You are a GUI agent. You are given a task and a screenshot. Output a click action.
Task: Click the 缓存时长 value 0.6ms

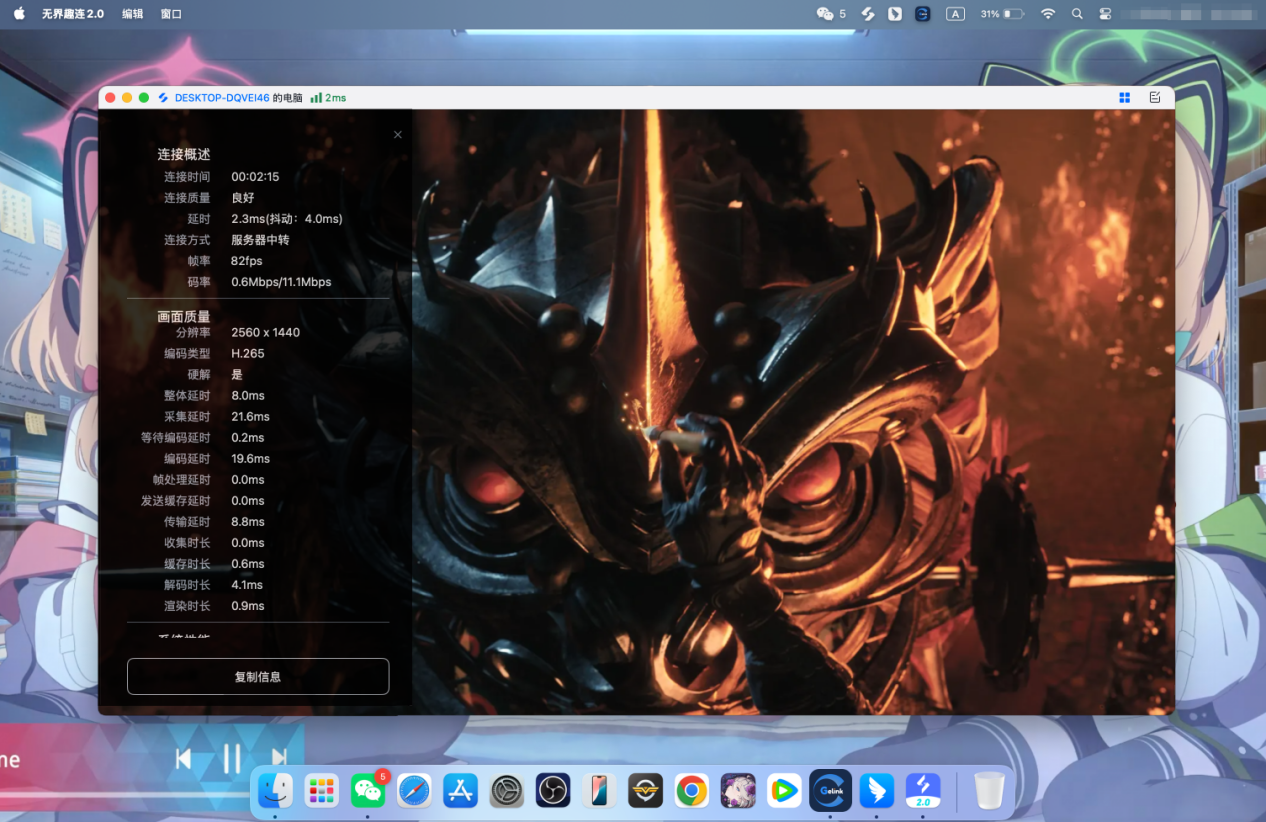[x=248, y=563]
